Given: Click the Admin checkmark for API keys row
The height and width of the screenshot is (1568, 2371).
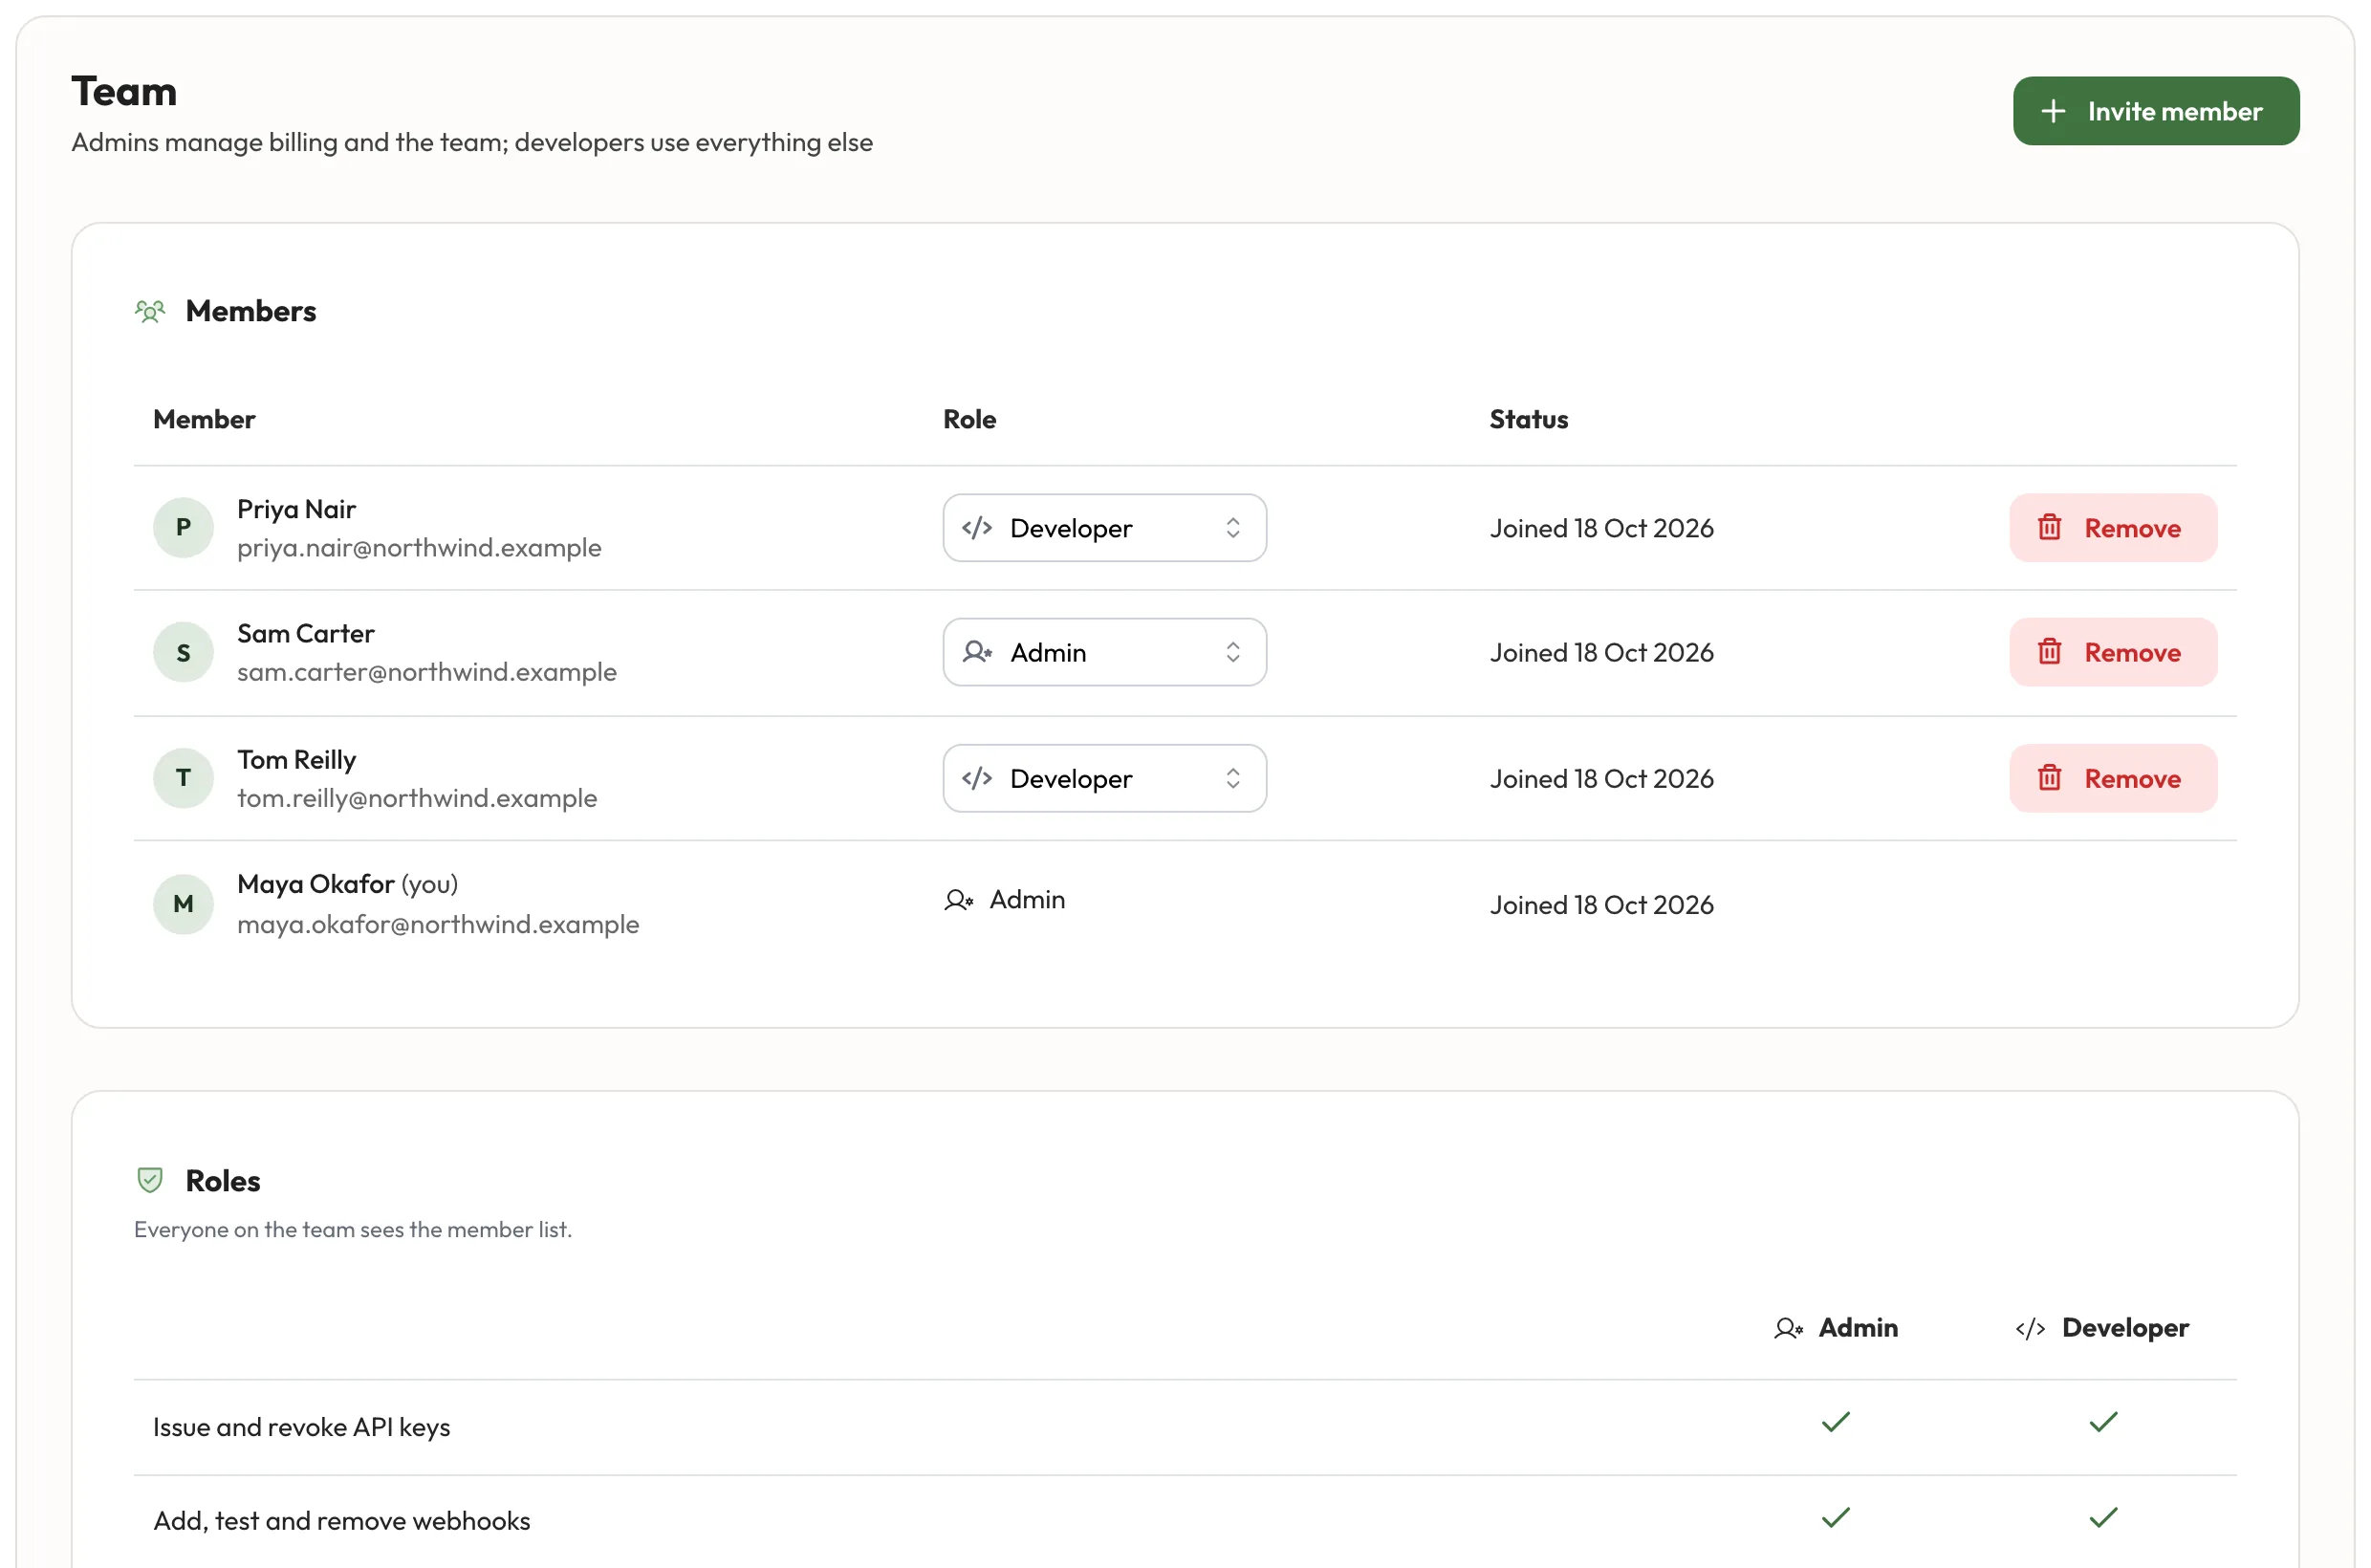Looking at the screenshot, I should tap(1836, 1422).
